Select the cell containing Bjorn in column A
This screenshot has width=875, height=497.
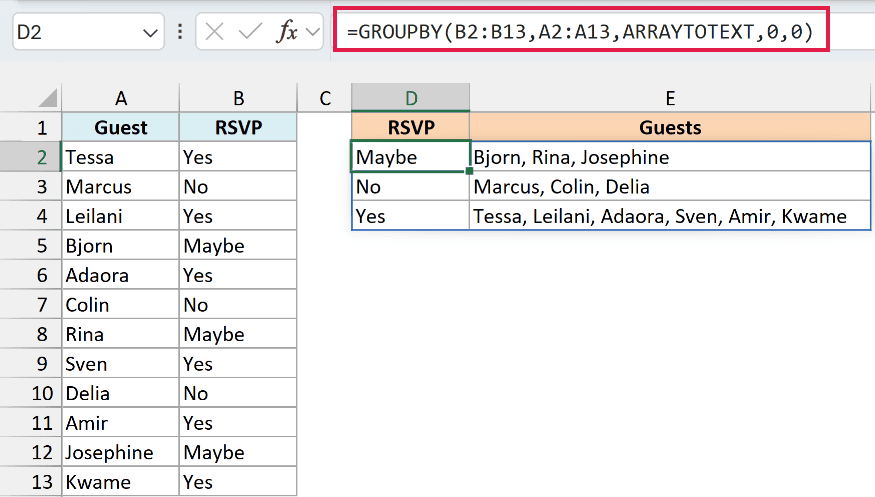pos(121,245)
